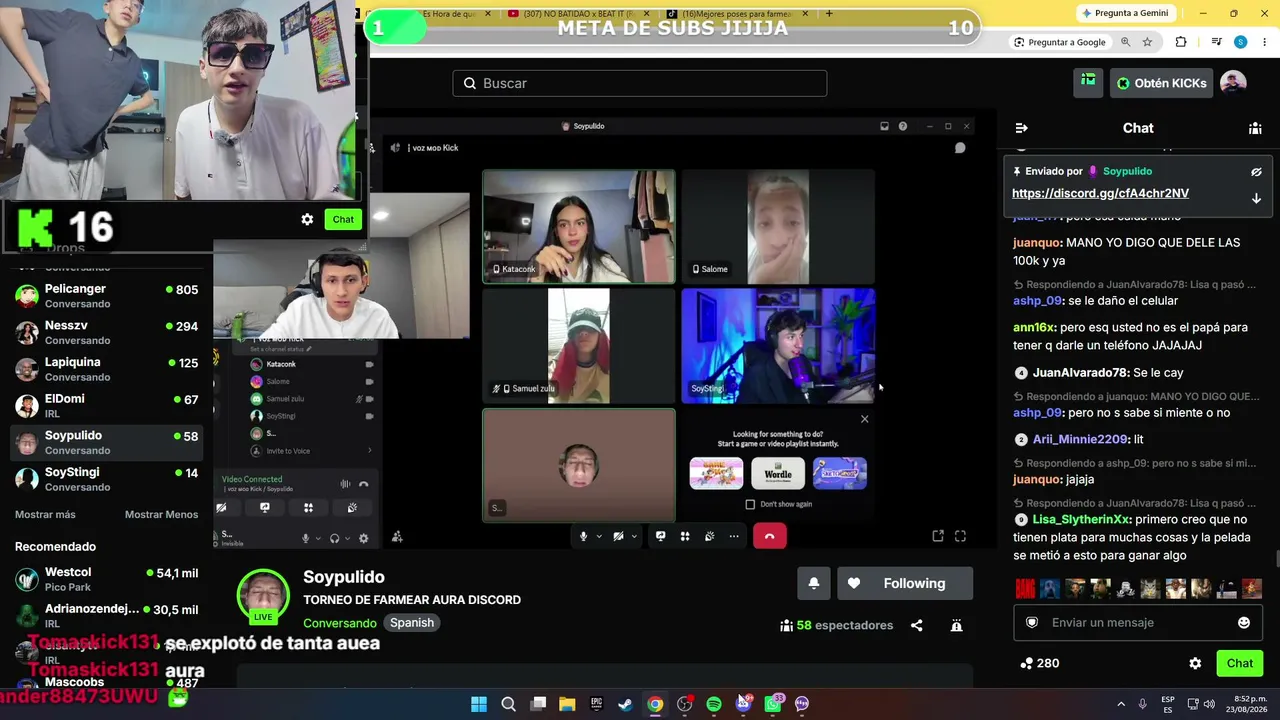
Task: Open the chat users list icon
Action: point(1255,128)
